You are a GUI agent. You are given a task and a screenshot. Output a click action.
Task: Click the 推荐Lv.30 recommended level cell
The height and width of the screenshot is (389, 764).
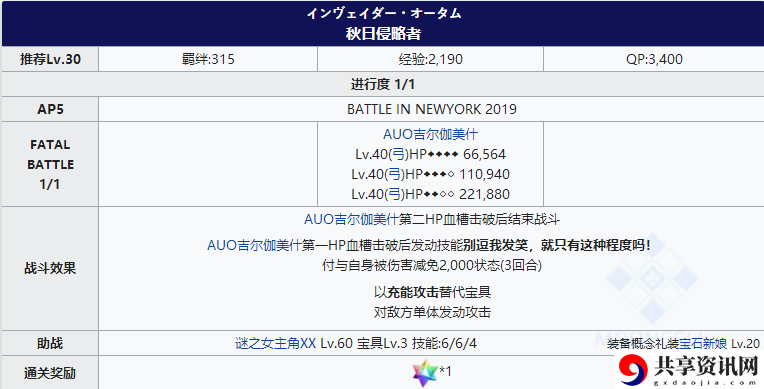50,59
